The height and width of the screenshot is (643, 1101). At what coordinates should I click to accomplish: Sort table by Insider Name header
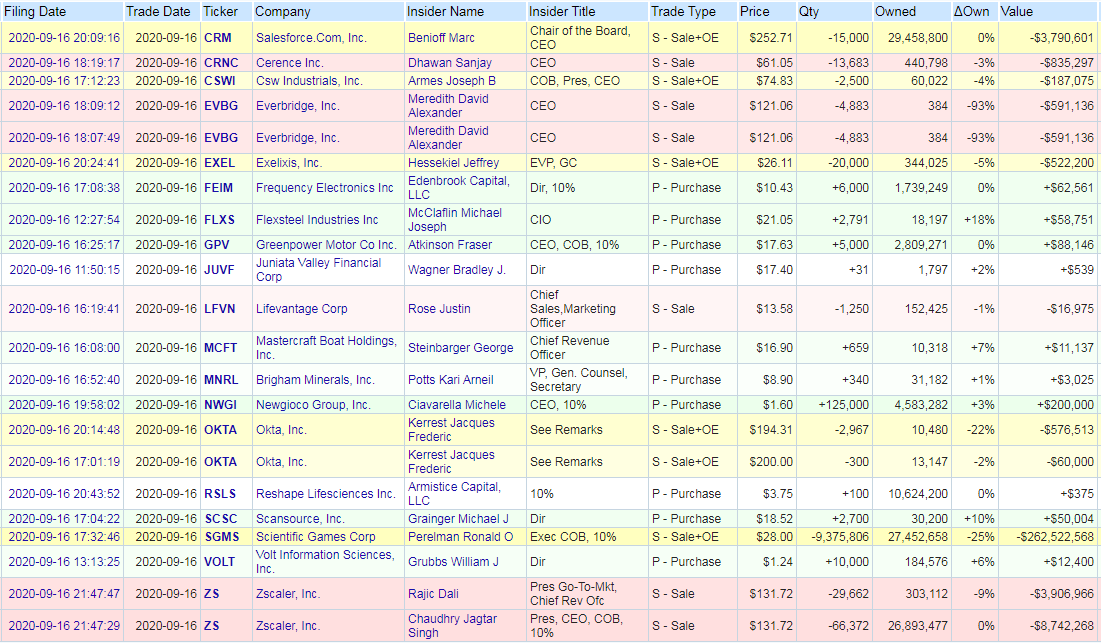pyautogui.click(x=445, y=12)
